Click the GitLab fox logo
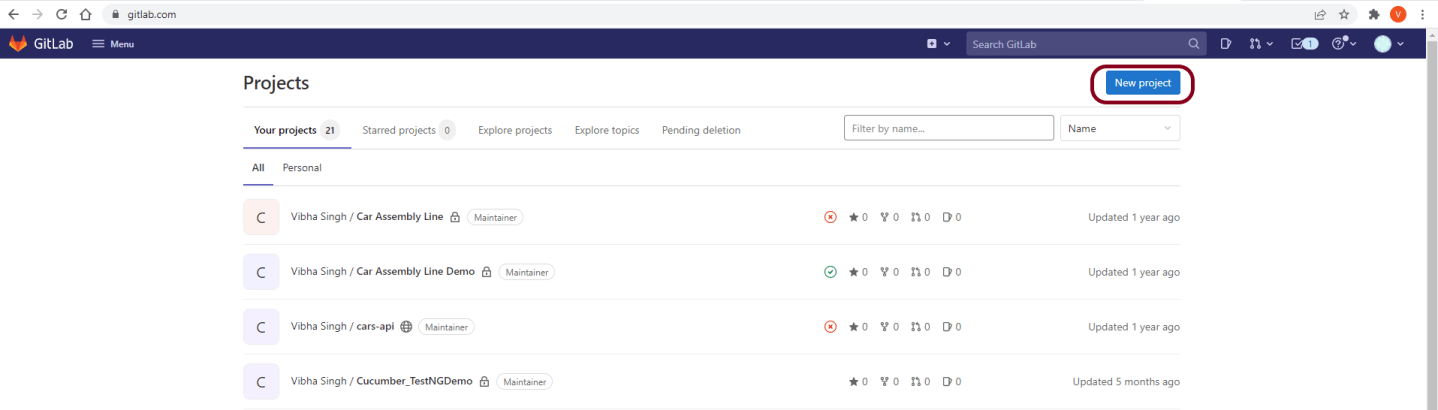This screenshot has height=410, width=1438. [18, 44]
